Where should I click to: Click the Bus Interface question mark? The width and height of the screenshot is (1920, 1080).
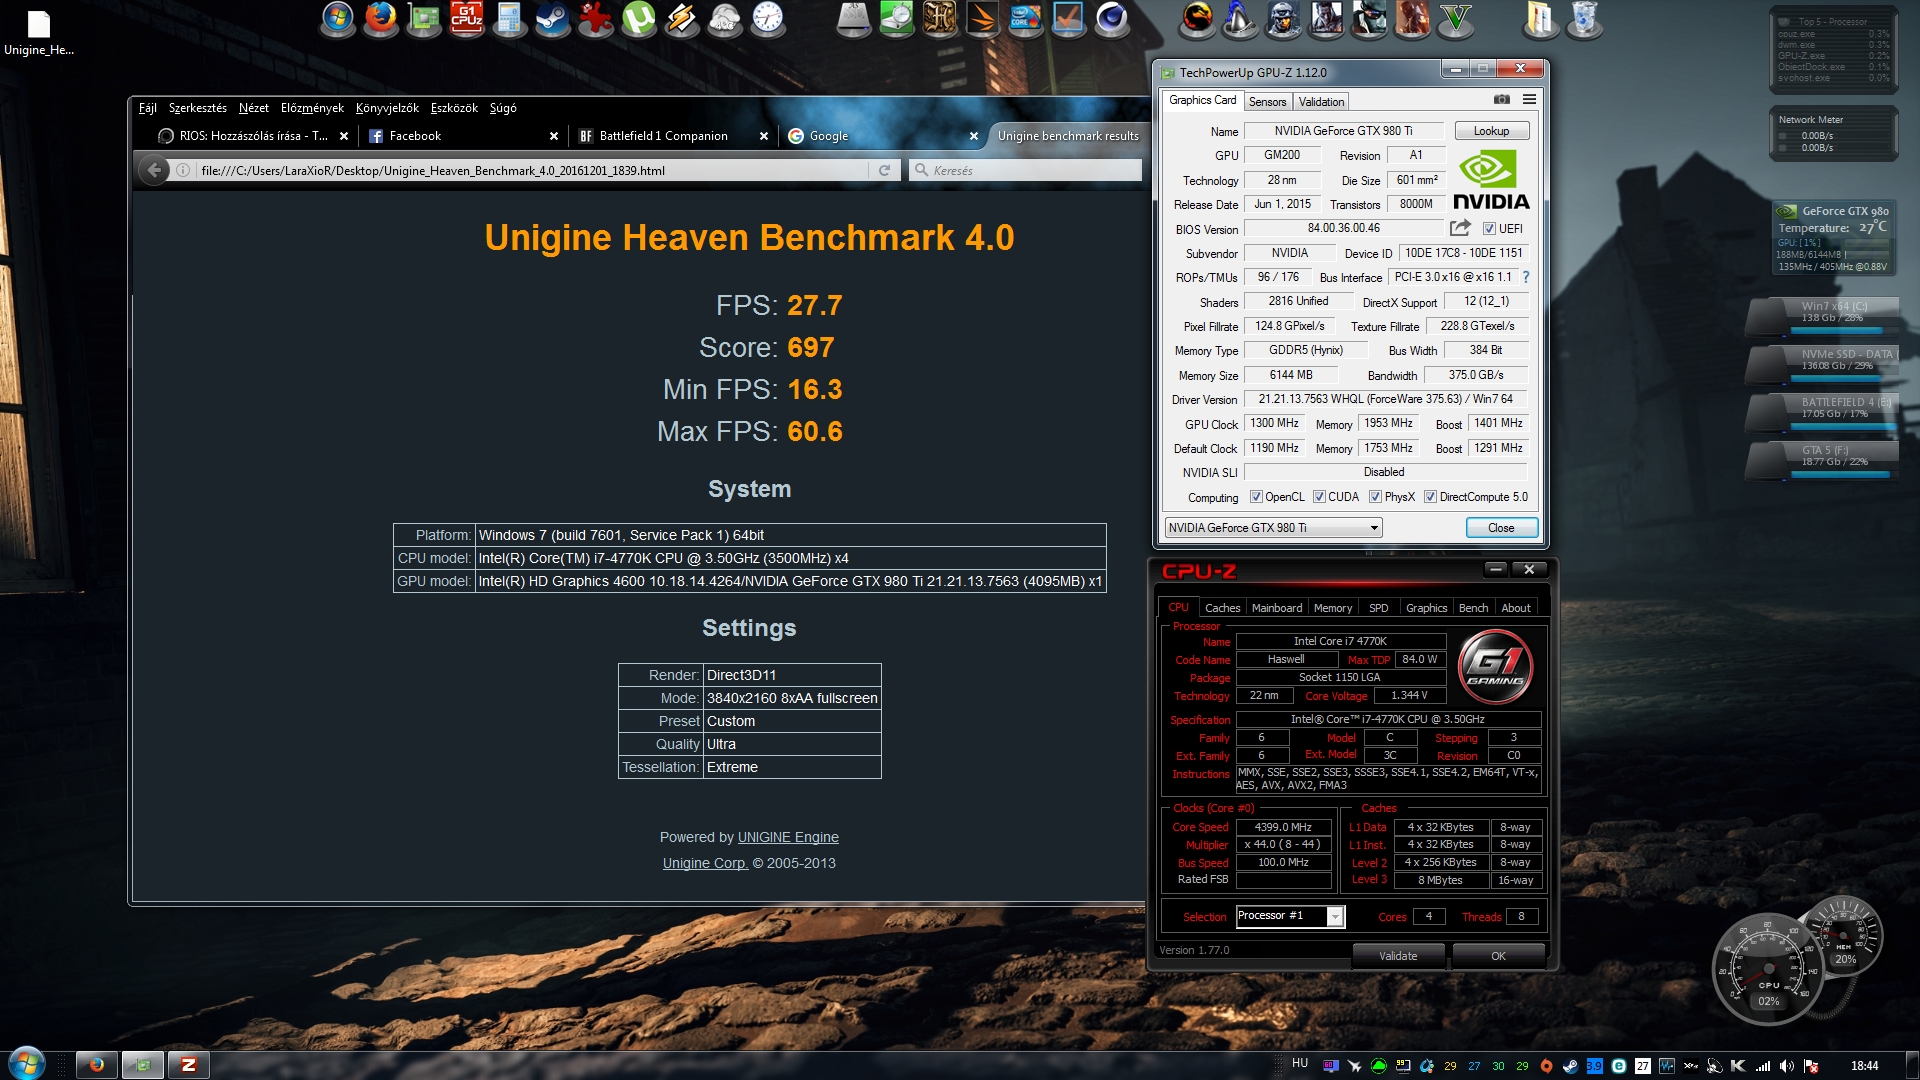coord(1526,278)
